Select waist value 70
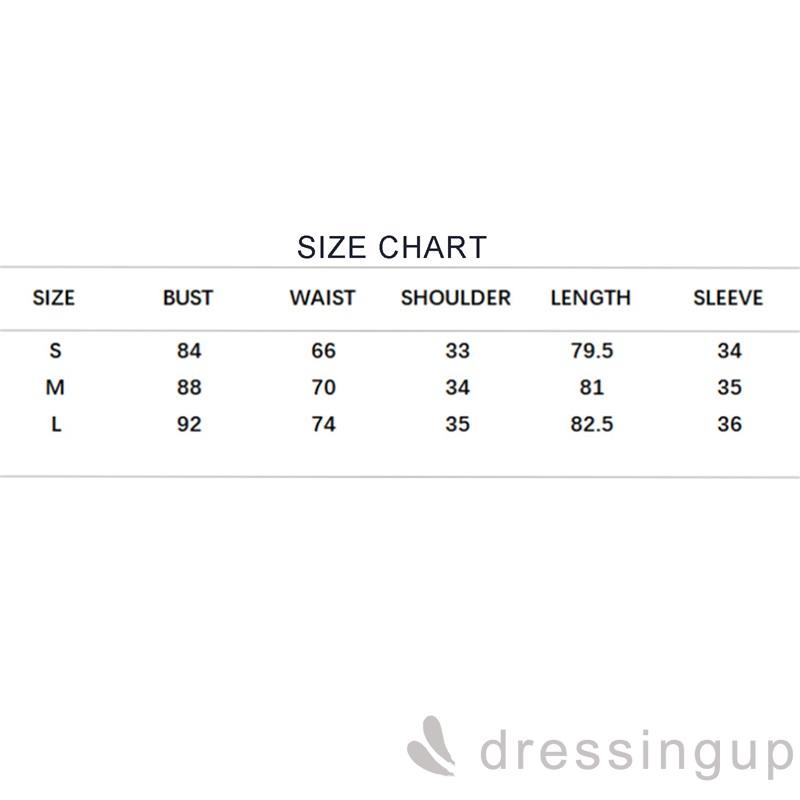The height and width of the screenshot is (800, 800). click(323, 388)
